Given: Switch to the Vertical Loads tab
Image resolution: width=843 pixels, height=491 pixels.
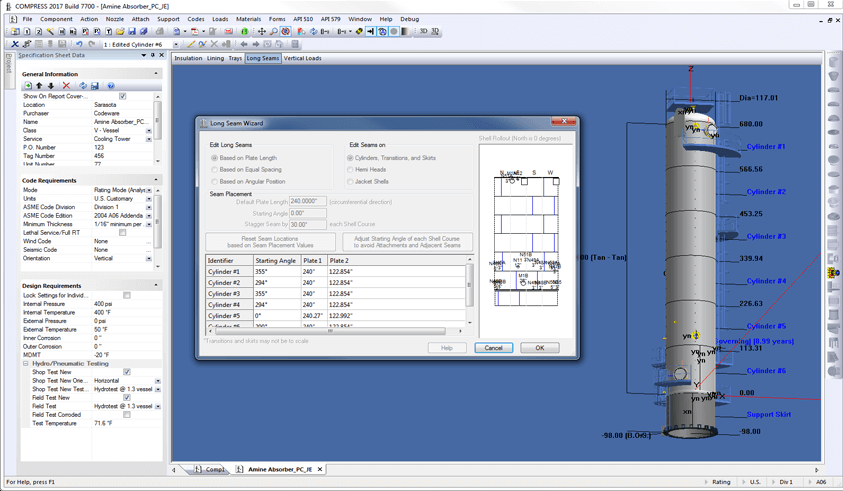Looking at the screenshot, I should tap(302, 58).
